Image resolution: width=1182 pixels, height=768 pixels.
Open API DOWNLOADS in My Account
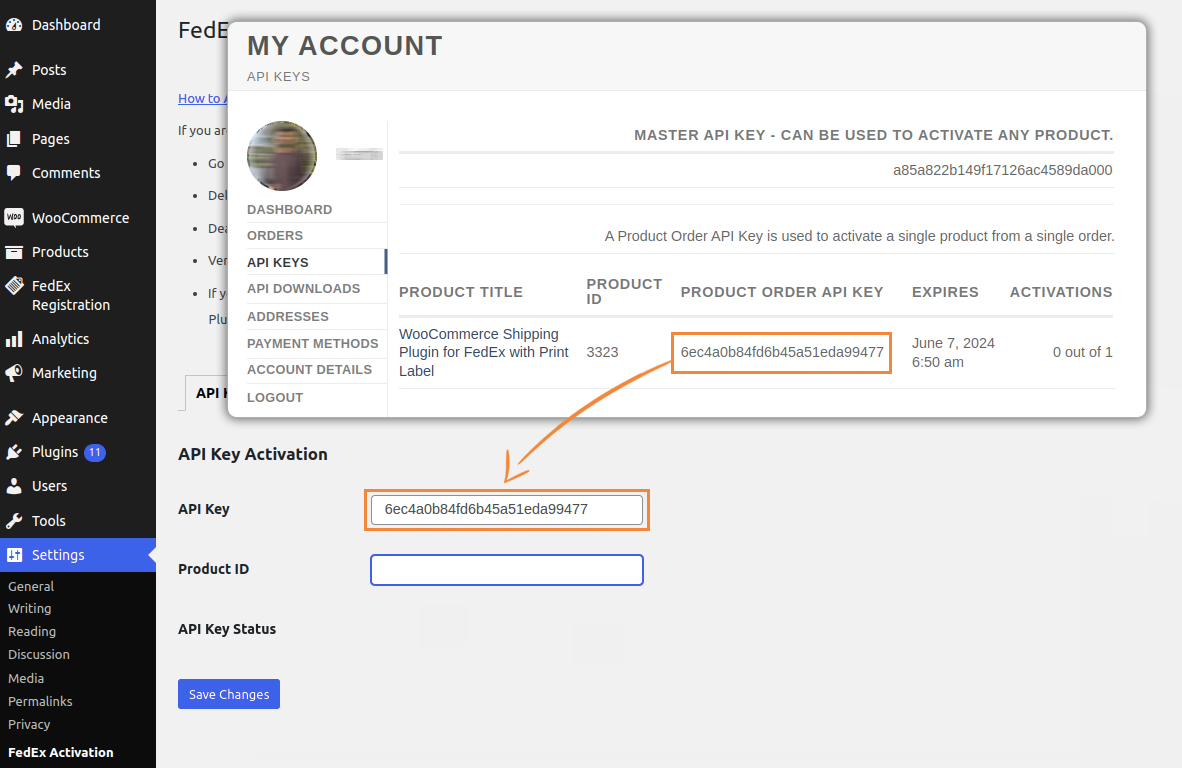304,289
